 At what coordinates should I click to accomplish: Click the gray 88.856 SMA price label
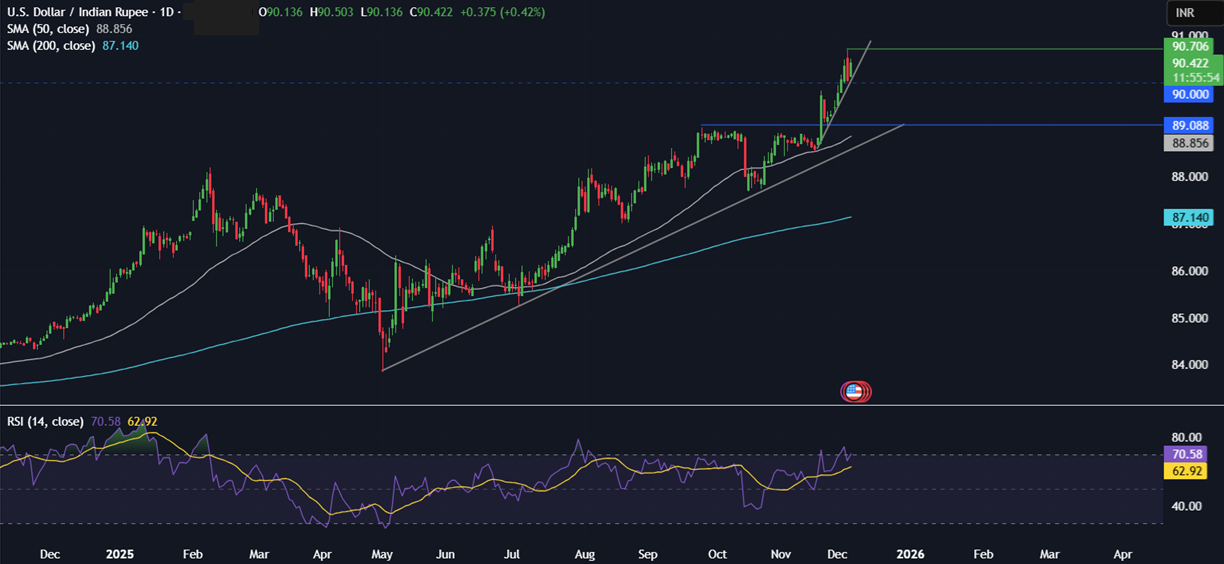click(x=1190, y=143)
